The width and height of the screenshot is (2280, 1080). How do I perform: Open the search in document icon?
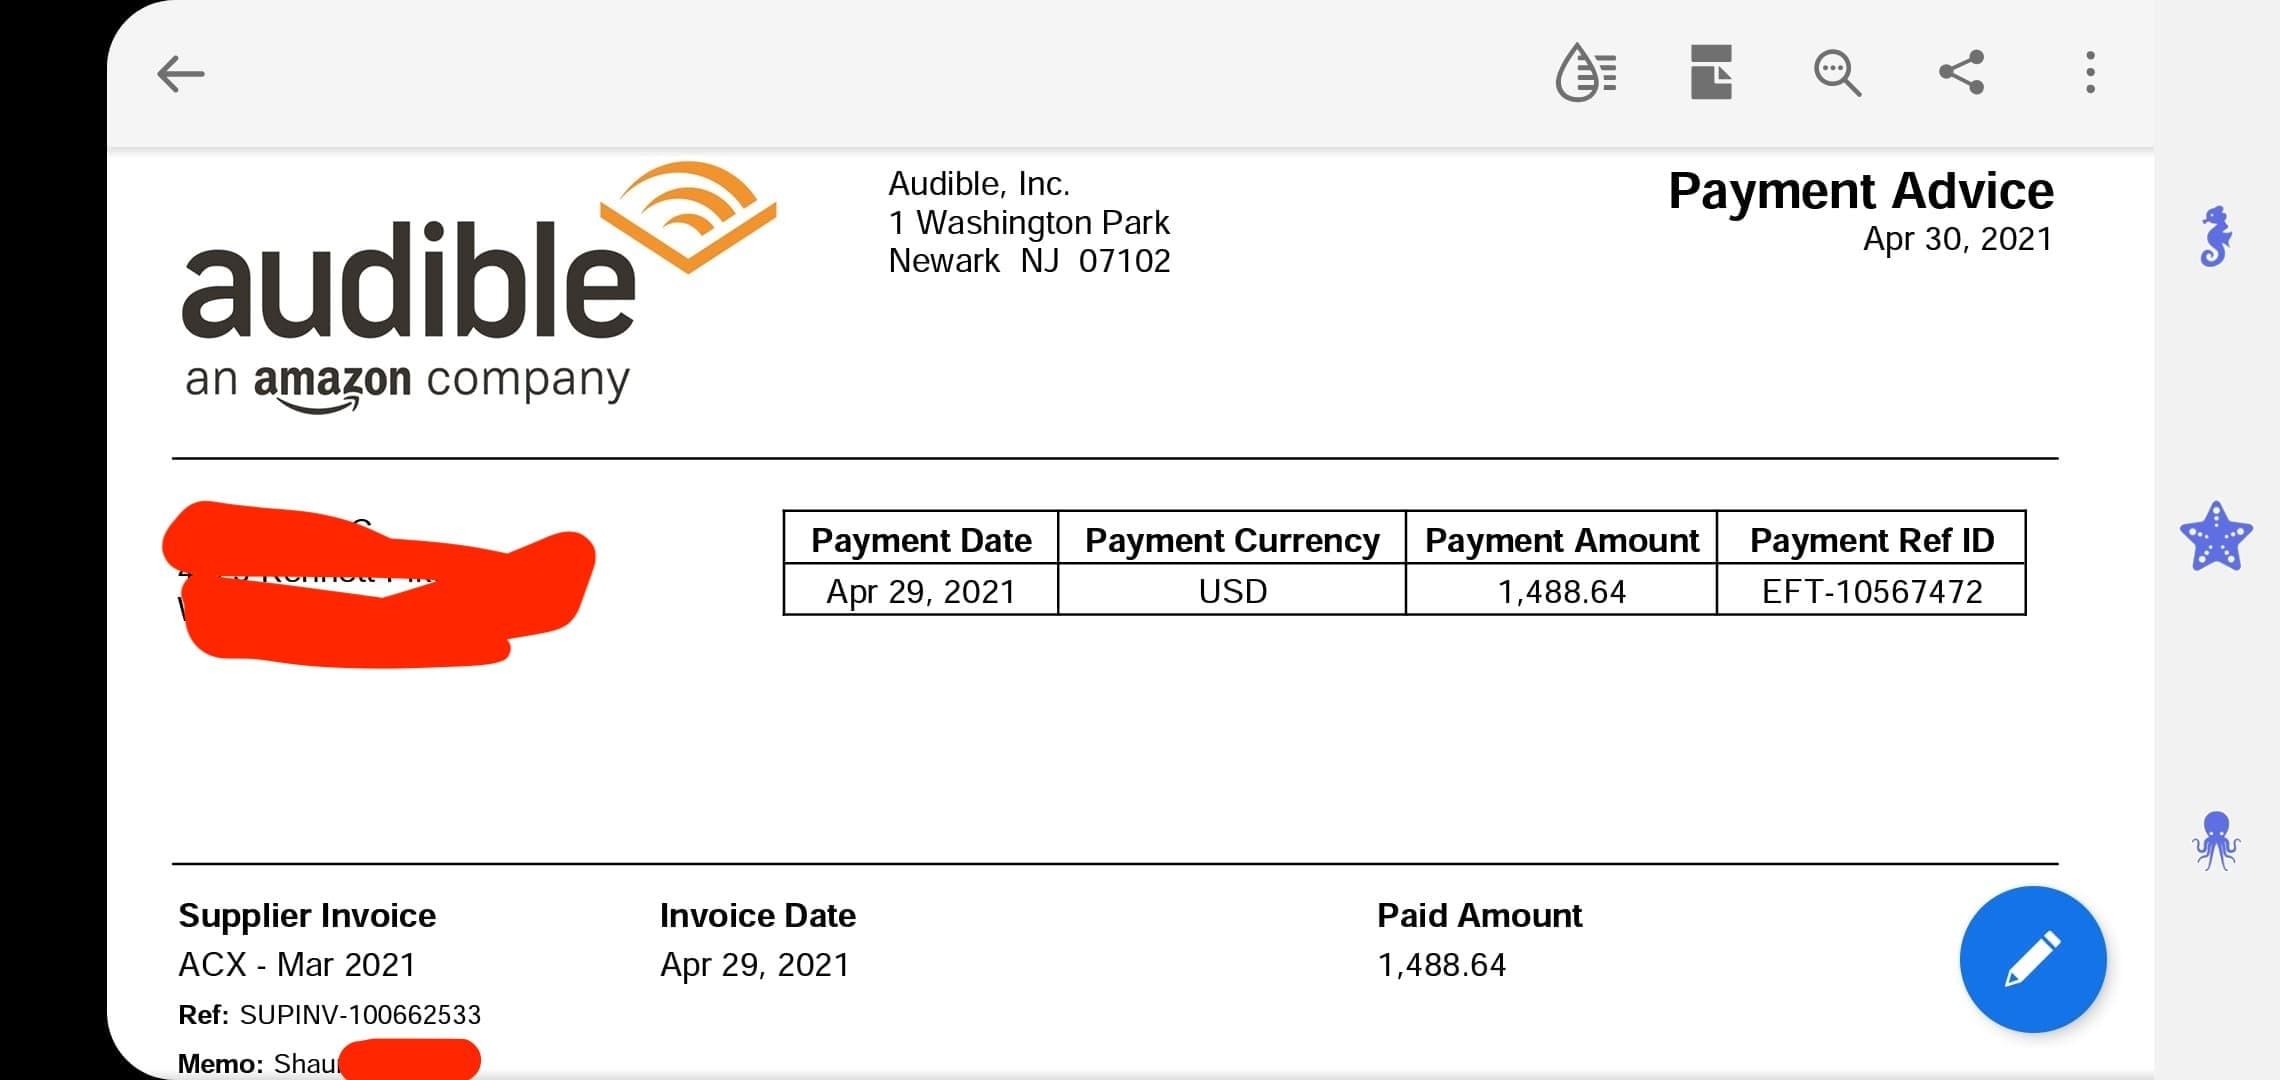(x=1837, y=73)
